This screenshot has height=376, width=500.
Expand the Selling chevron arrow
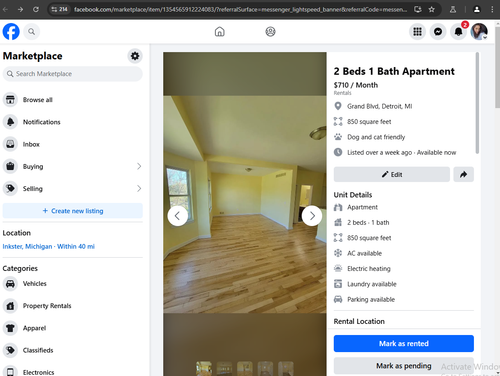pyautogui.click(x=139, y=189)
